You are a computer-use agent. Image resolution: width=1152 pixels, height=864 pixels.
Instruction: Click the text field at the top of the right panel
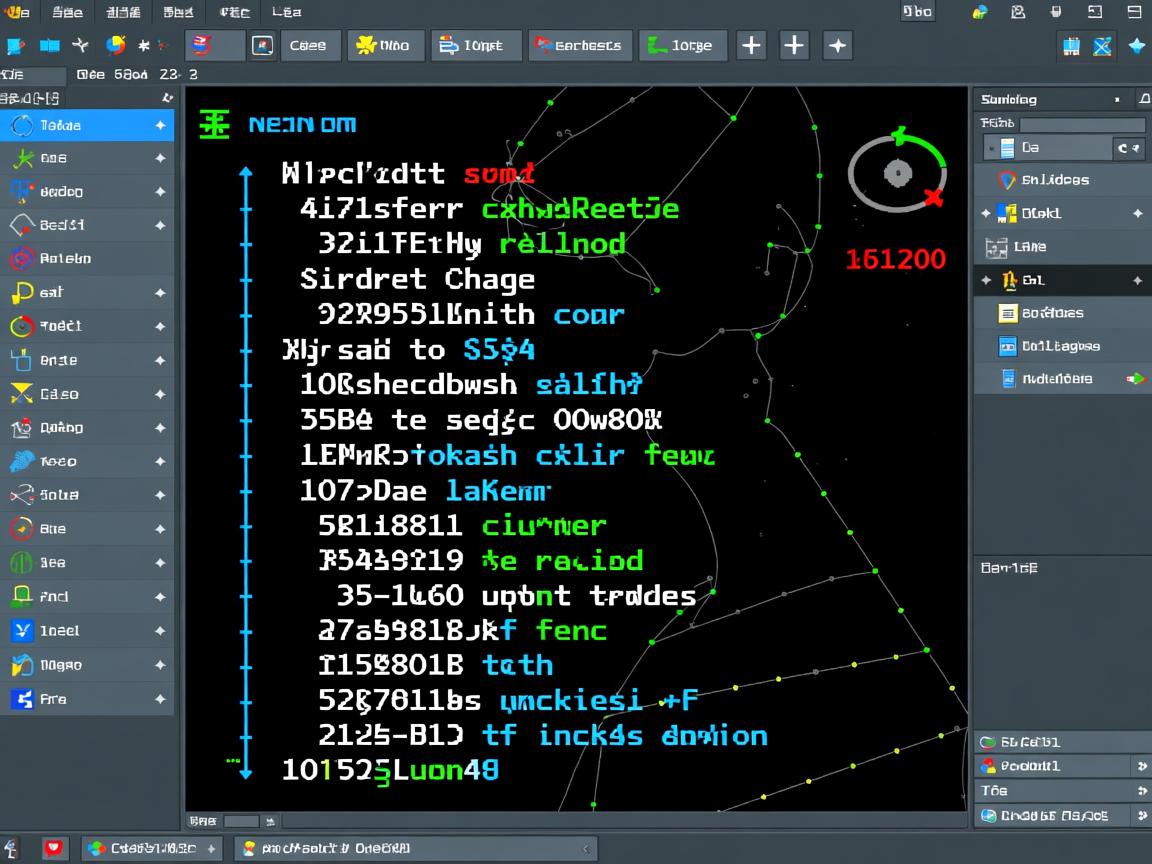(1080, 124)
